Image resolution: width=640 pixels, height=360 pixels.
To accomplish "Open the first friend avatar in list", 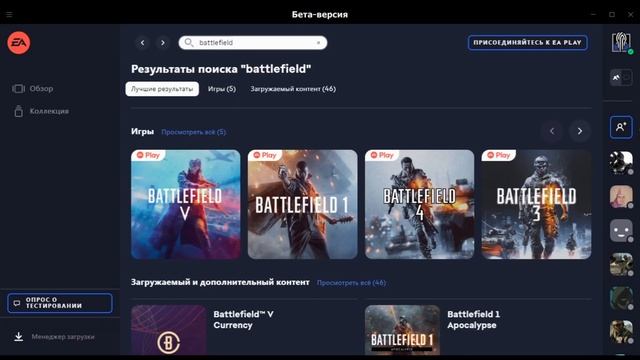I will pyautogui.click(x=621, y=162).
